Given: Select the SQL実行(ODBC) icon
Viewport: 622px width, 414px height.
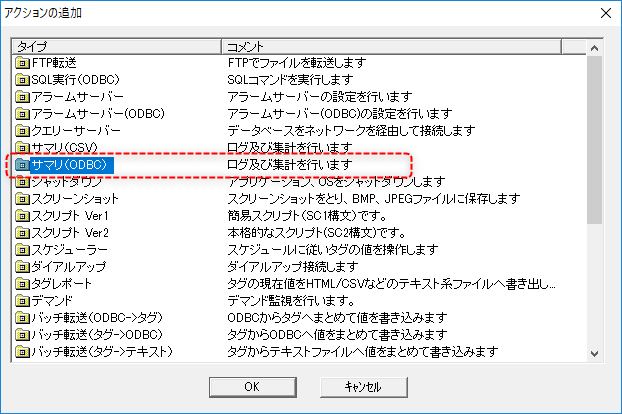Looking at the screenshot, I should [23, 80].
